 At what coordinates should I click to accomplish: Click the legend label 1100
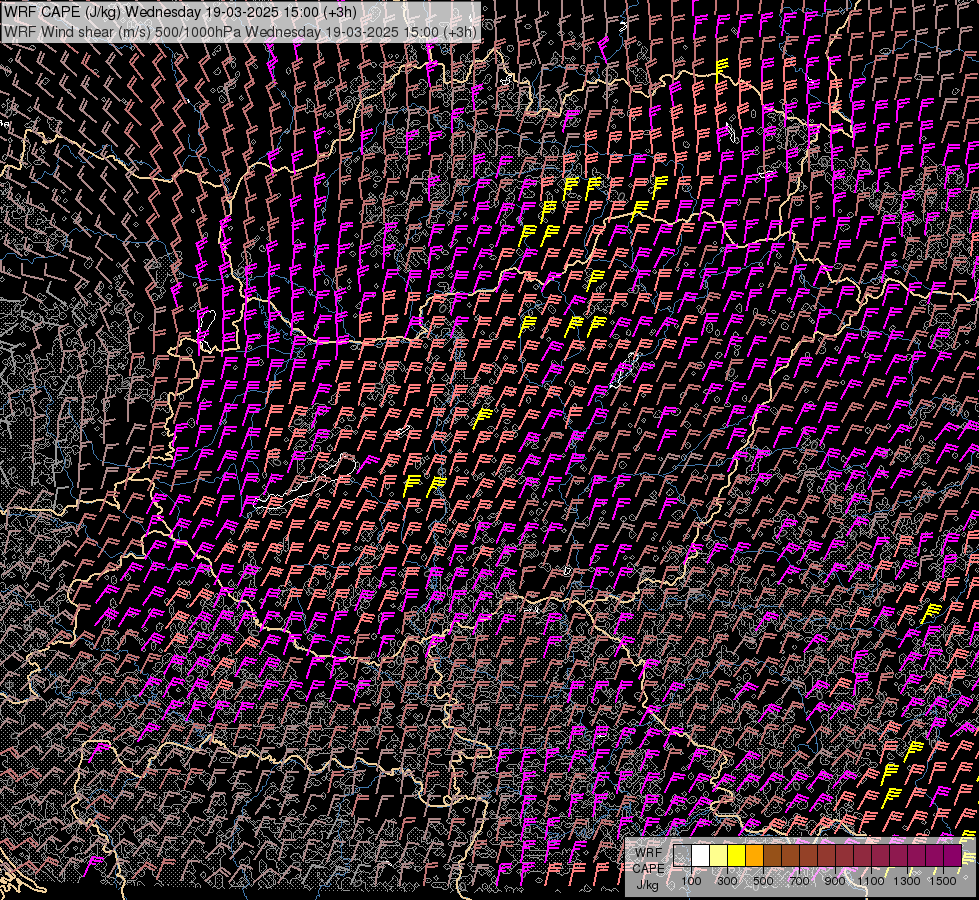(x=870, y=881)
